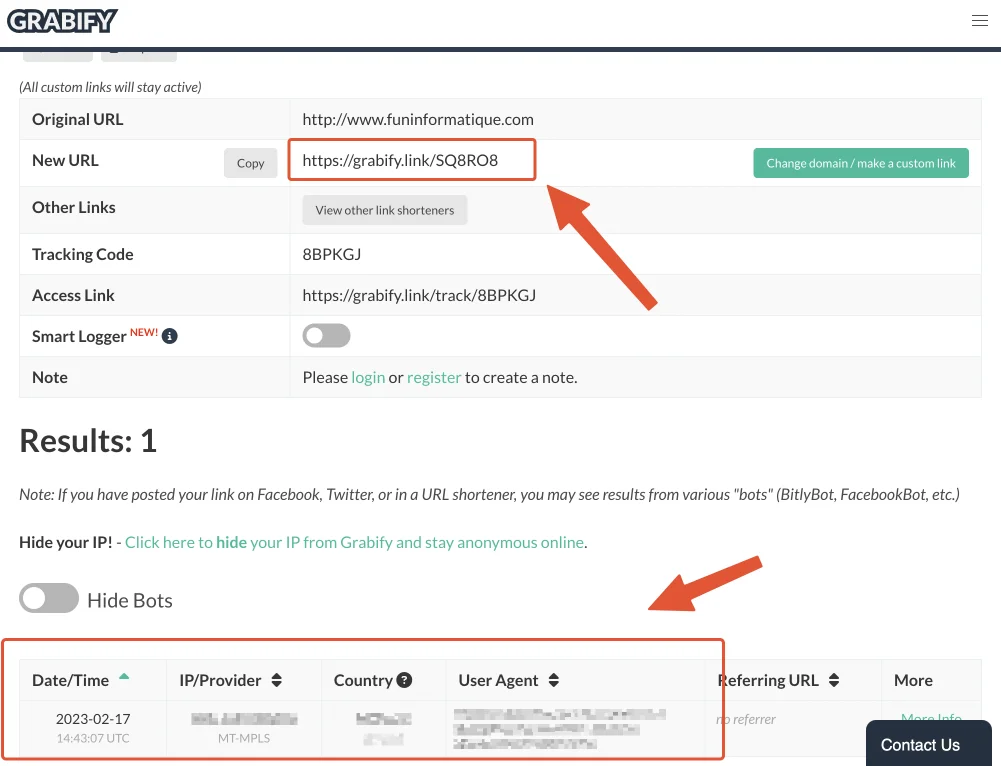
Task: Click the tracking code 8BPKGJ value
Action: 332,254
